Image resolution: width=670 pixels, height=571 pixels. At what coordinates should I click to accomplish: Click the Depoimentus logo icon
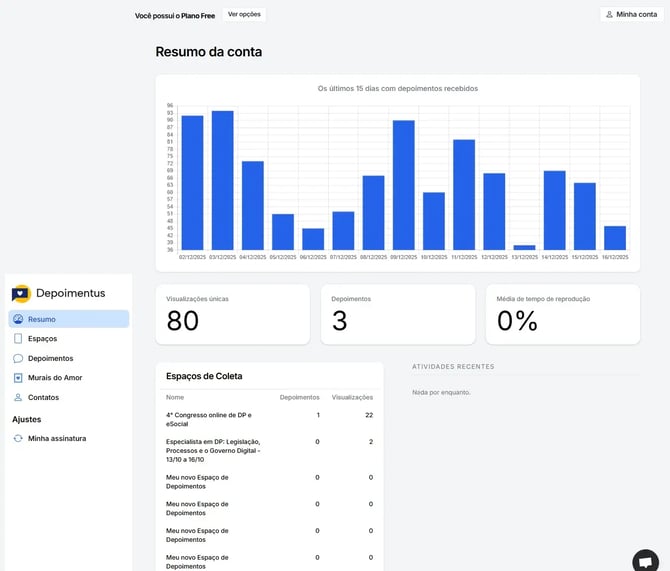point(21,293)
